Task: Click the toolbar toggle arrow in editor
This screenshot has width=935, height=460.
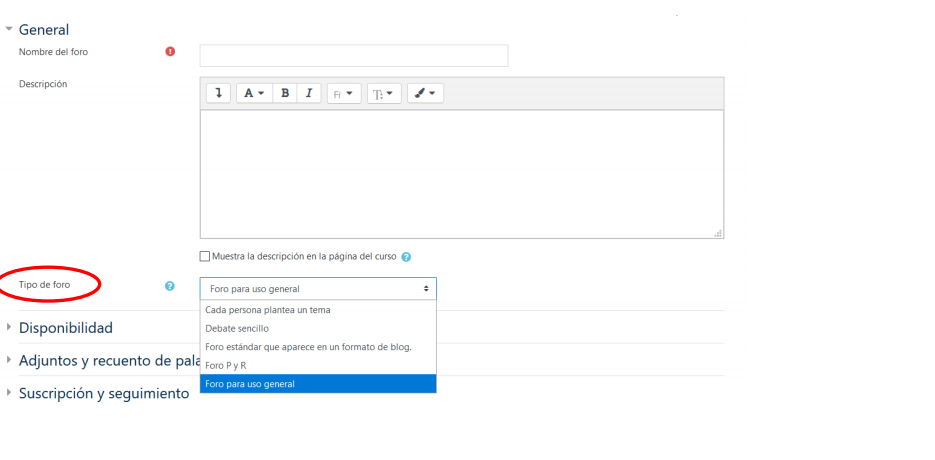Action: pos(218,93)
